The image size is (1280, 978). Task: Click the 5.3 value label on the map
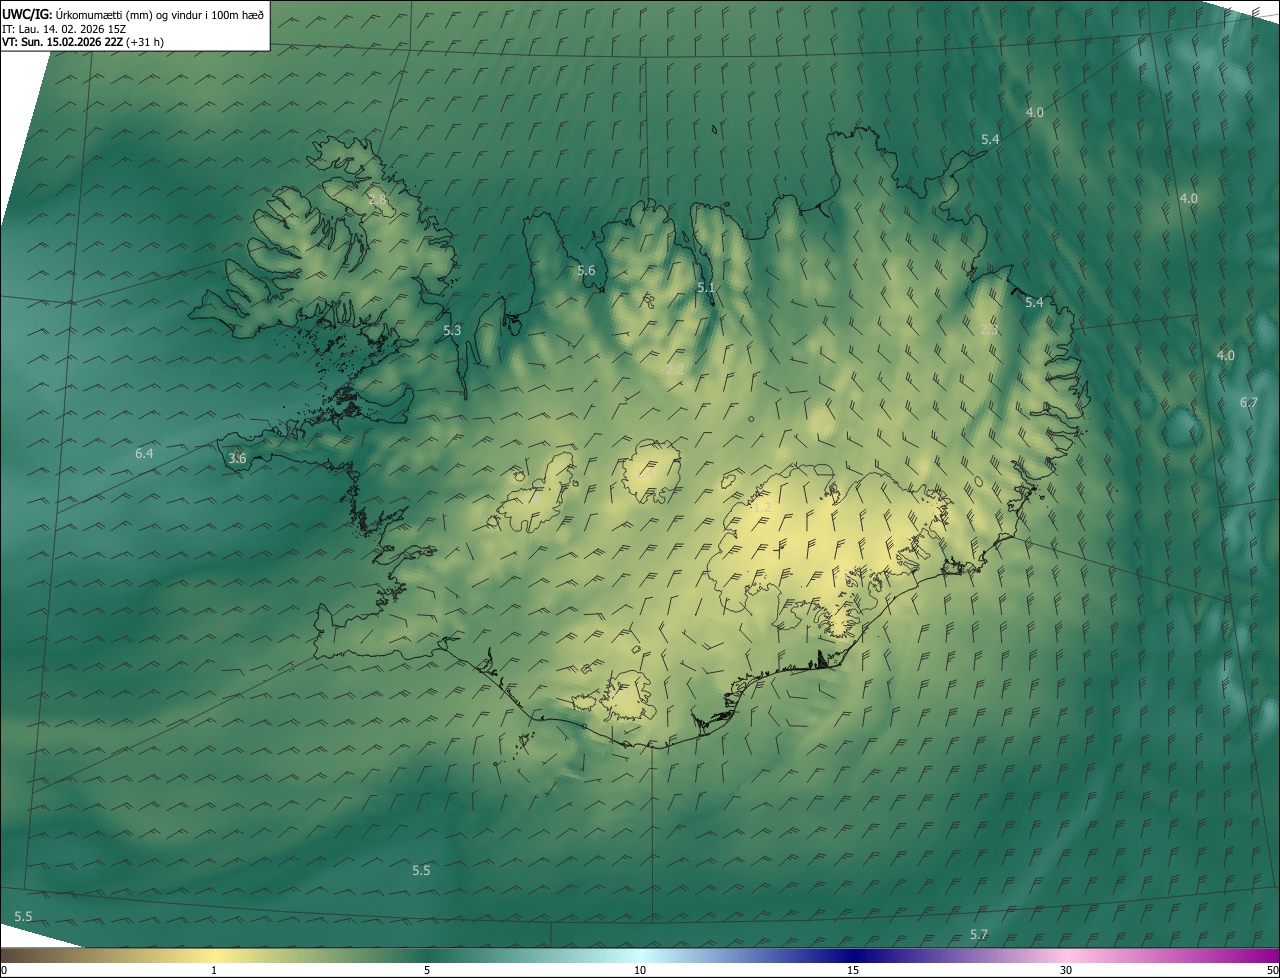452,330
